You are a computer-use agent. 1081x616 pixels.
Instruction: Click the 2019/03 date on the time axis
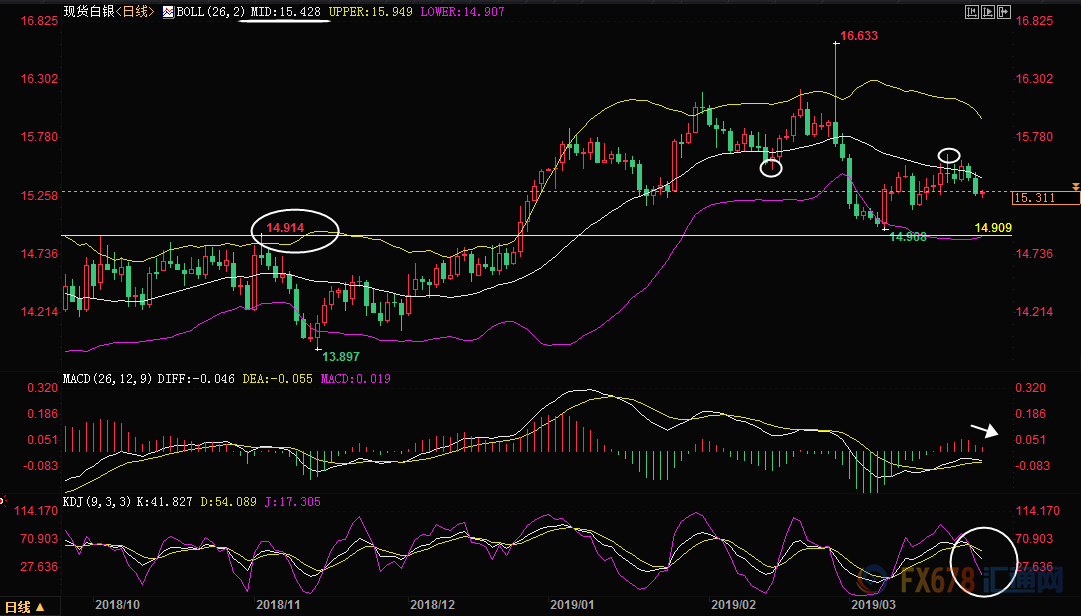pos(872,605)
